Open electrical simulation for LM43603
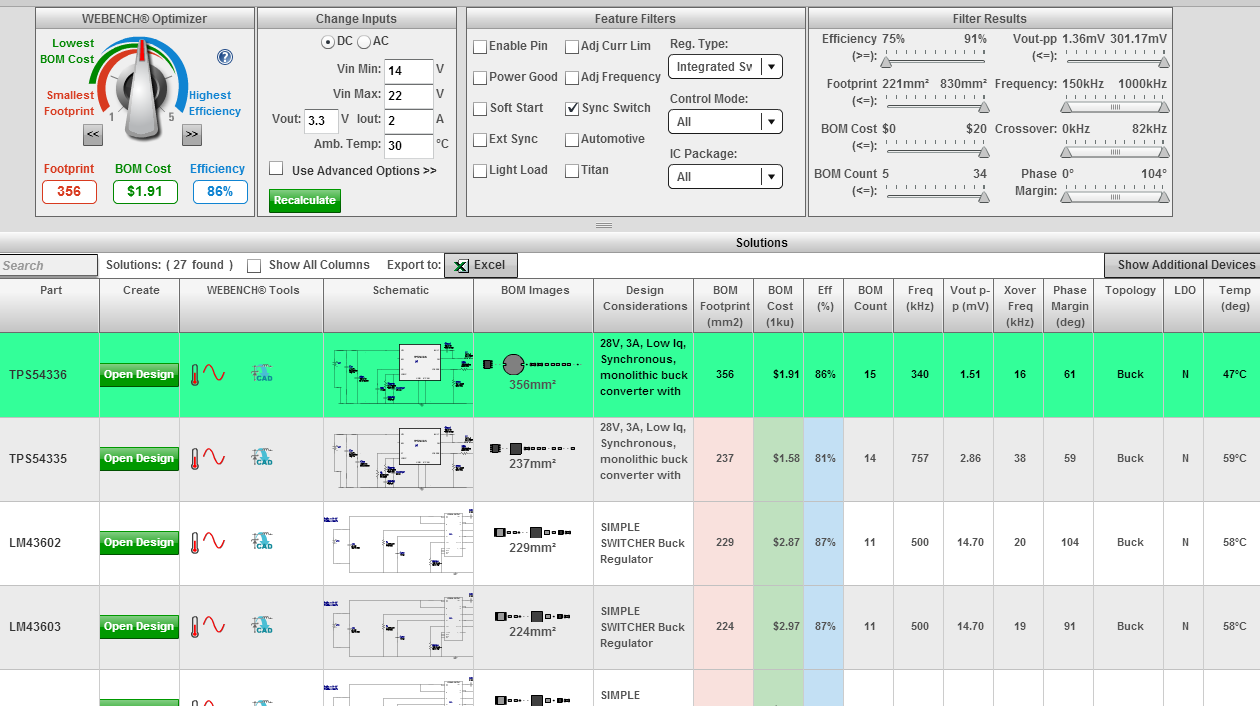 215,626
